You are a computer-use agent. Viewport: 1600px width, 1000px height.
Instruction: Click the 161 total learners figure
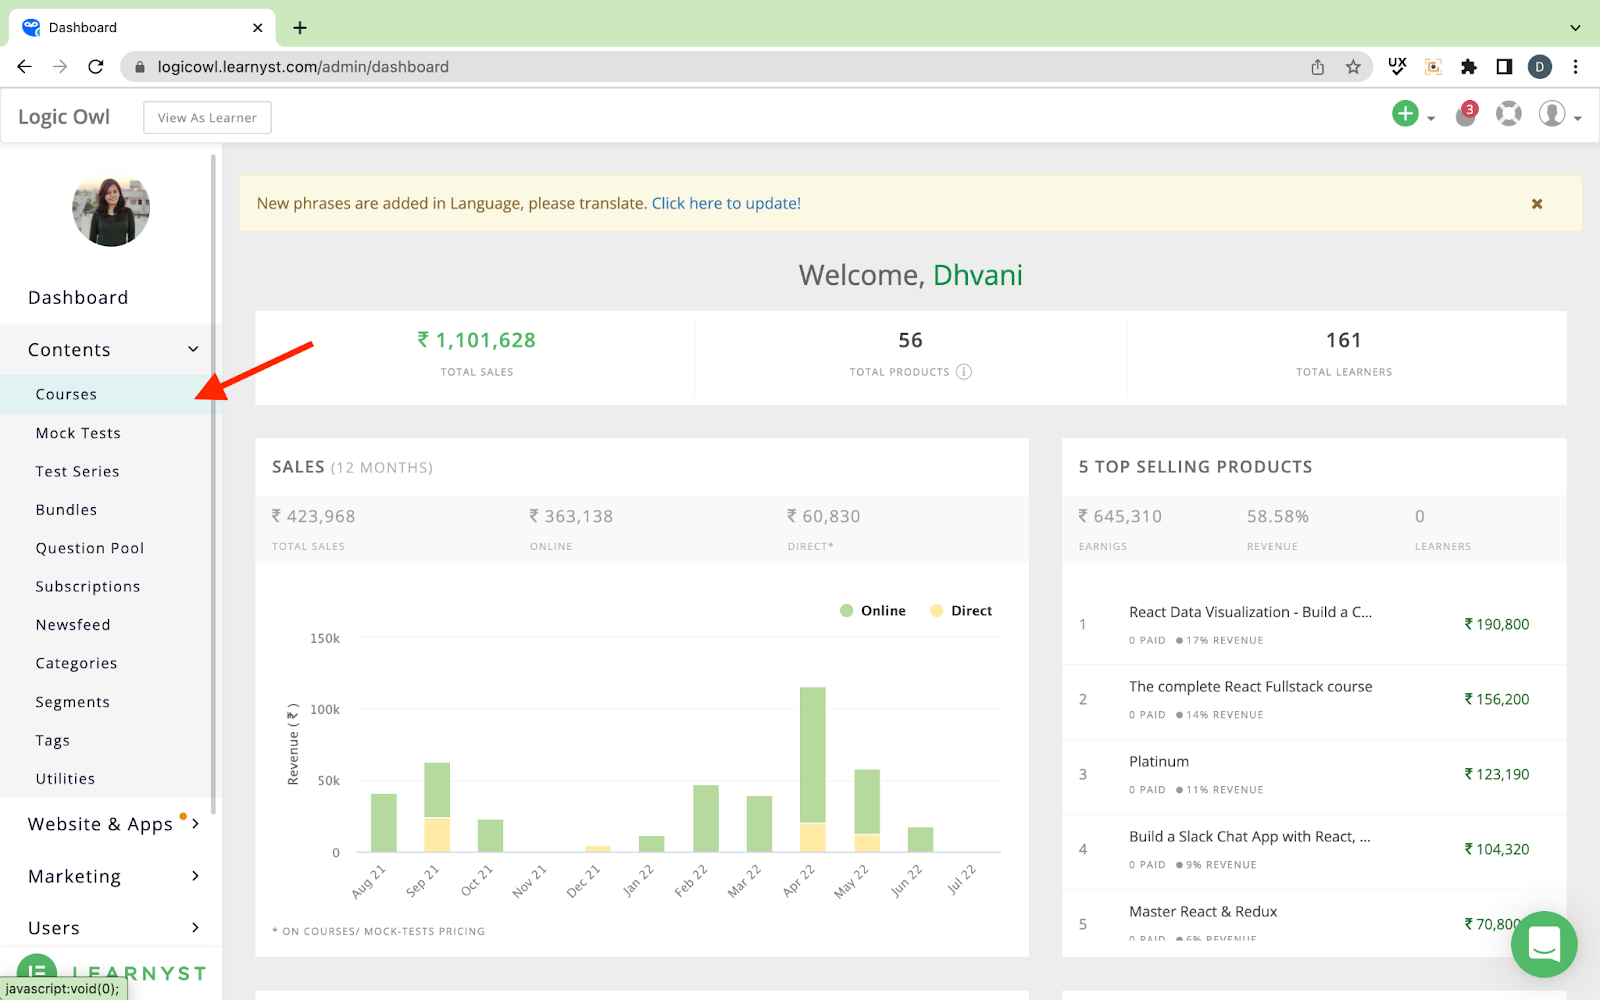pos(1344,340)
